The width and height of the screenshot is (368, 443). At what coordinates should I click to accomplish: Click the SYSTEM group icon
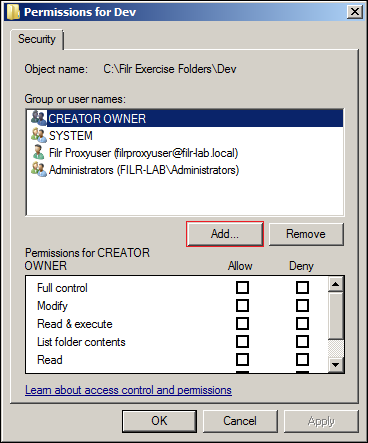pyautogui.click(x=39, y=135)
